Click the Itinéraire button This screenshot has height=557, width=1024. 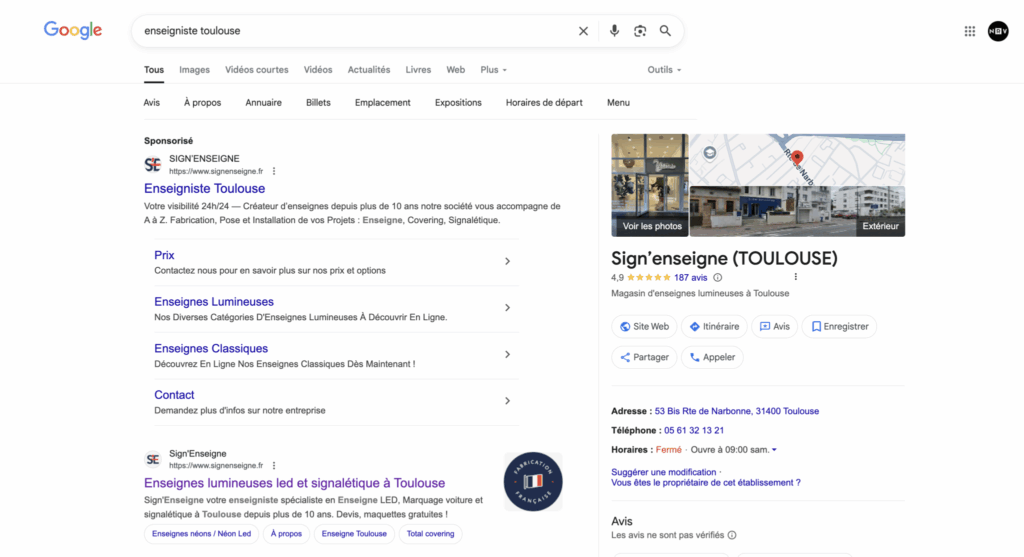[x=714, y=326]
